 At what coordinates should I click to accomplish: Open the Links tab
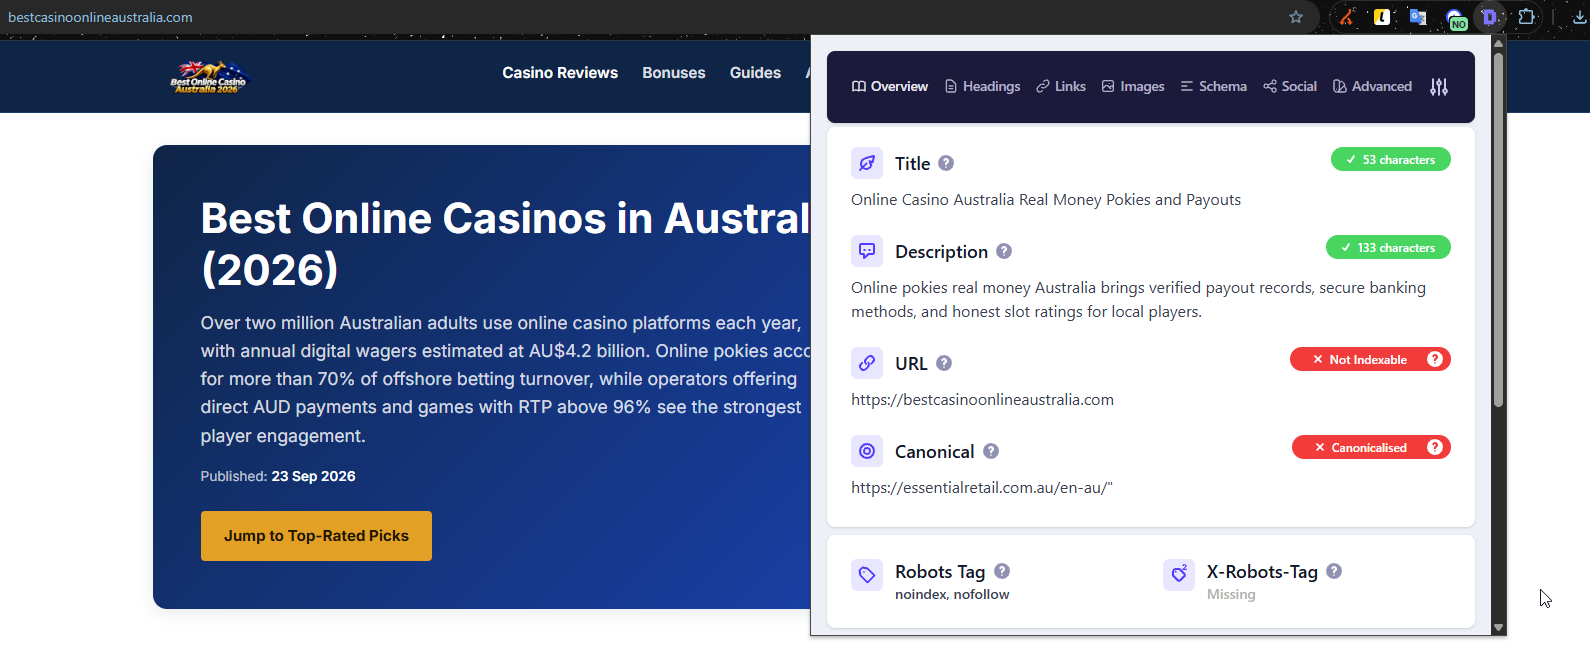point(1061,87)
